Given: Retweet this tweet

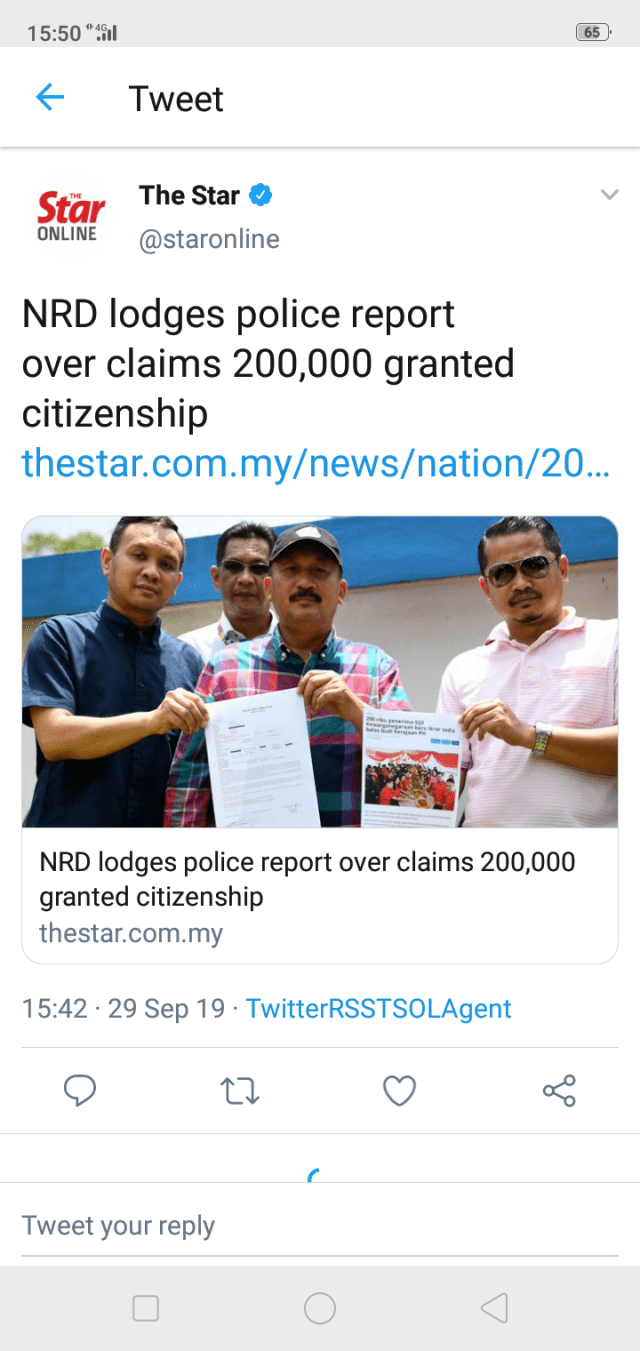Looking at the screenshot, I should tap(240, 1091).
